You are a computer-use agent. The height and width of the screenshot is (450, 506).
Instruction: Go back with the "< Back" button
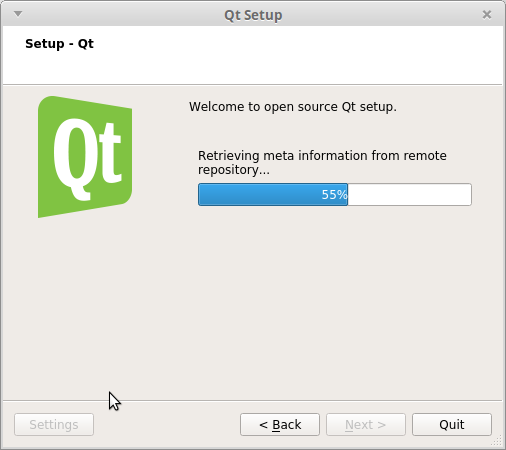click(280, 424)
